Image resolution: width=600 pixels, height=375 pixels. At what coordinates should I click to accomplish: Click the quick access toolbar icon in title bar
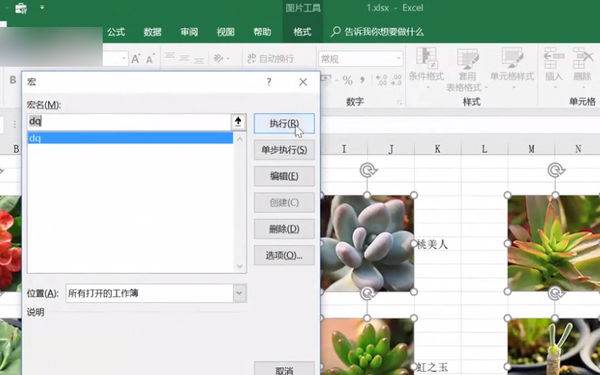pyautogui.click(x=21, y=8)
